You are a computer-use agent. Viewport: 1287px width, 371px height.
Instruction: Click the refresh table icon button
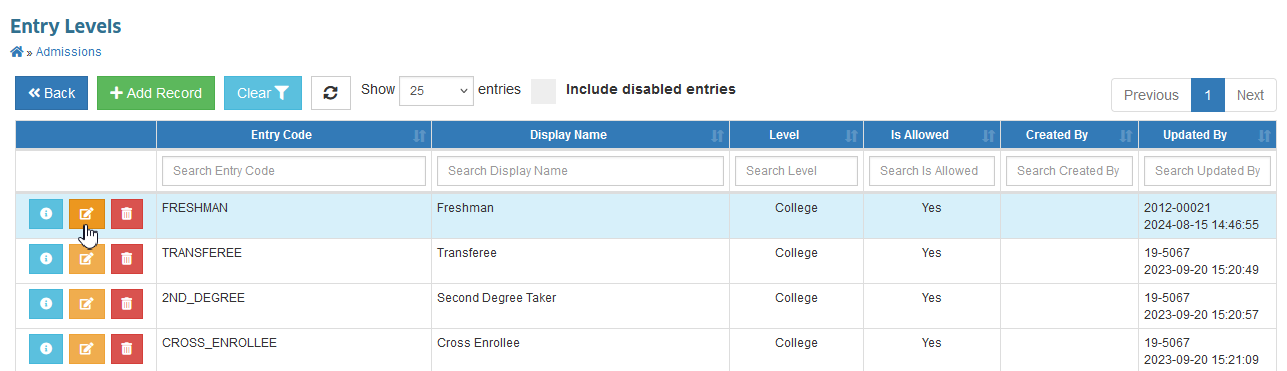[x=331, y=93]
